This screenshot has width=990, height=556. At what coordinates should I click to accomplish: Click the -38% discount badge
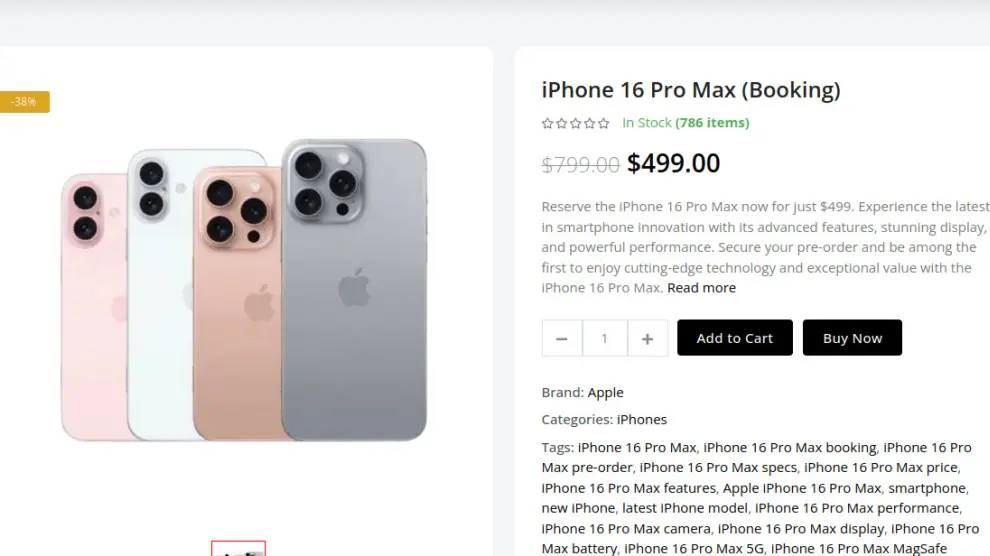pyautogui.click(x=23, y=102)
